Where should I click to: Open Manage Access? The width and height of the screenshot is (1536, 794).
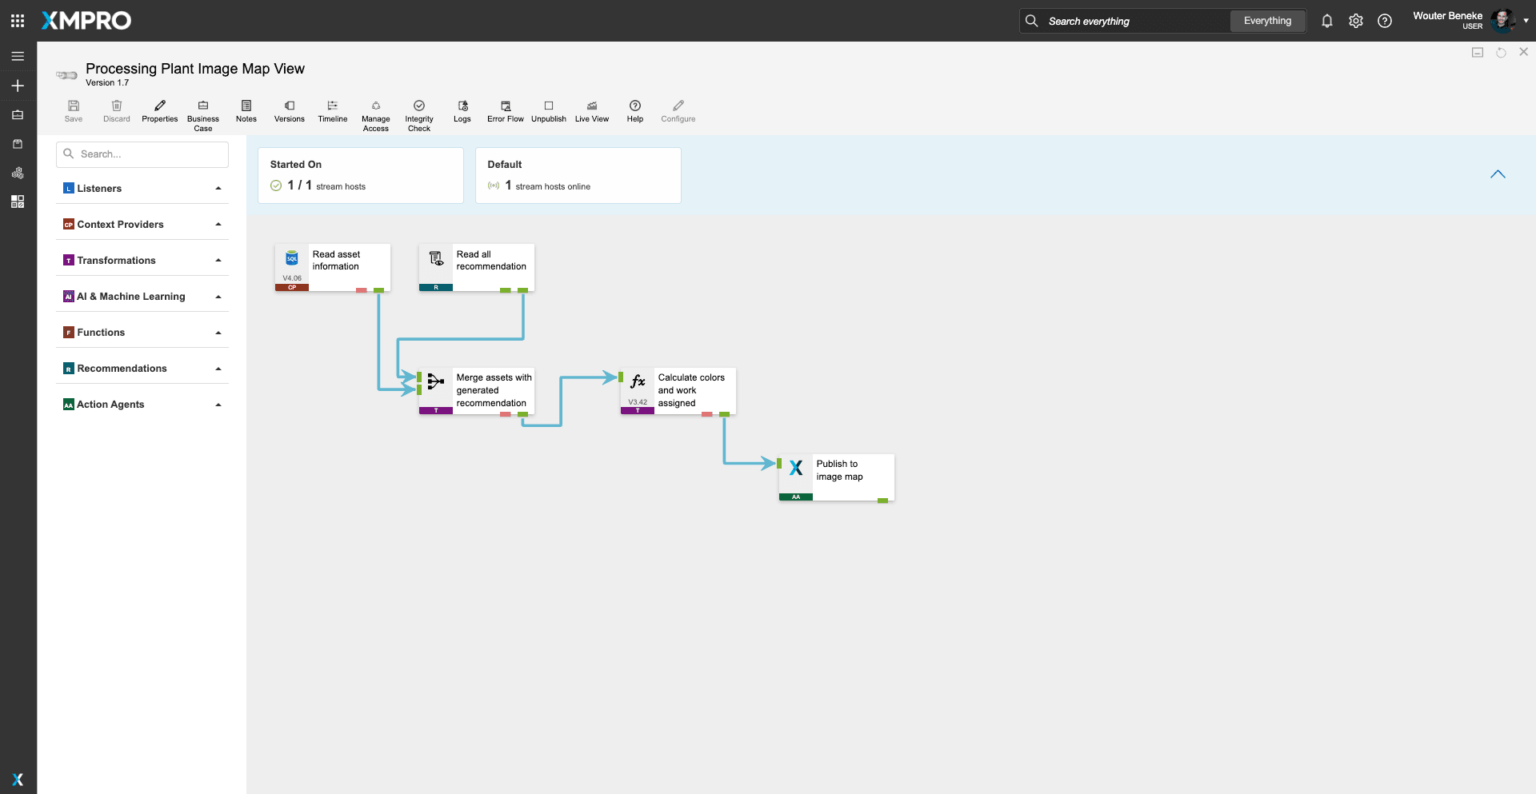[375, 111]
